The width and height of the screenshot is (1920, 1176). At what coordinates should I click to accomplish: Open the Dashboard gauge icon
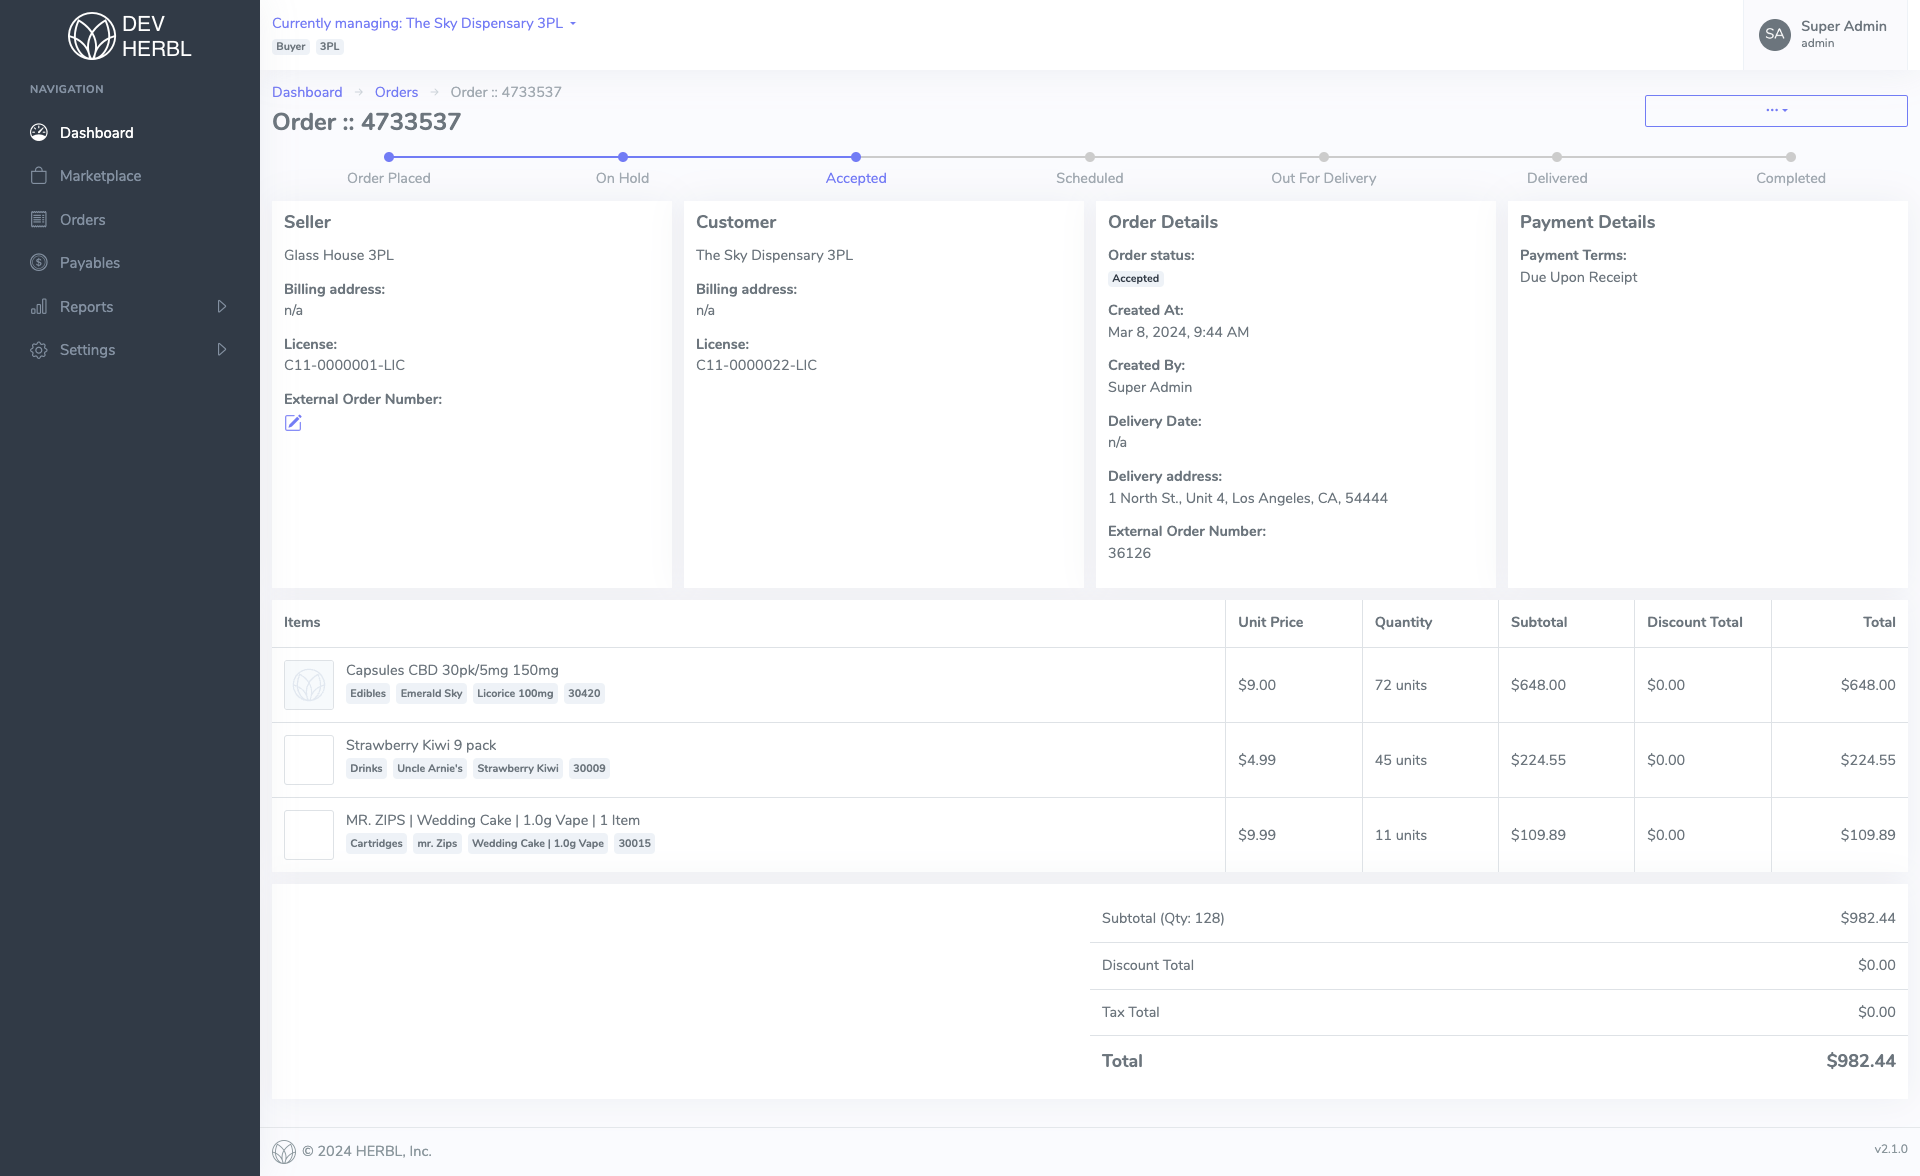[39, 132]
